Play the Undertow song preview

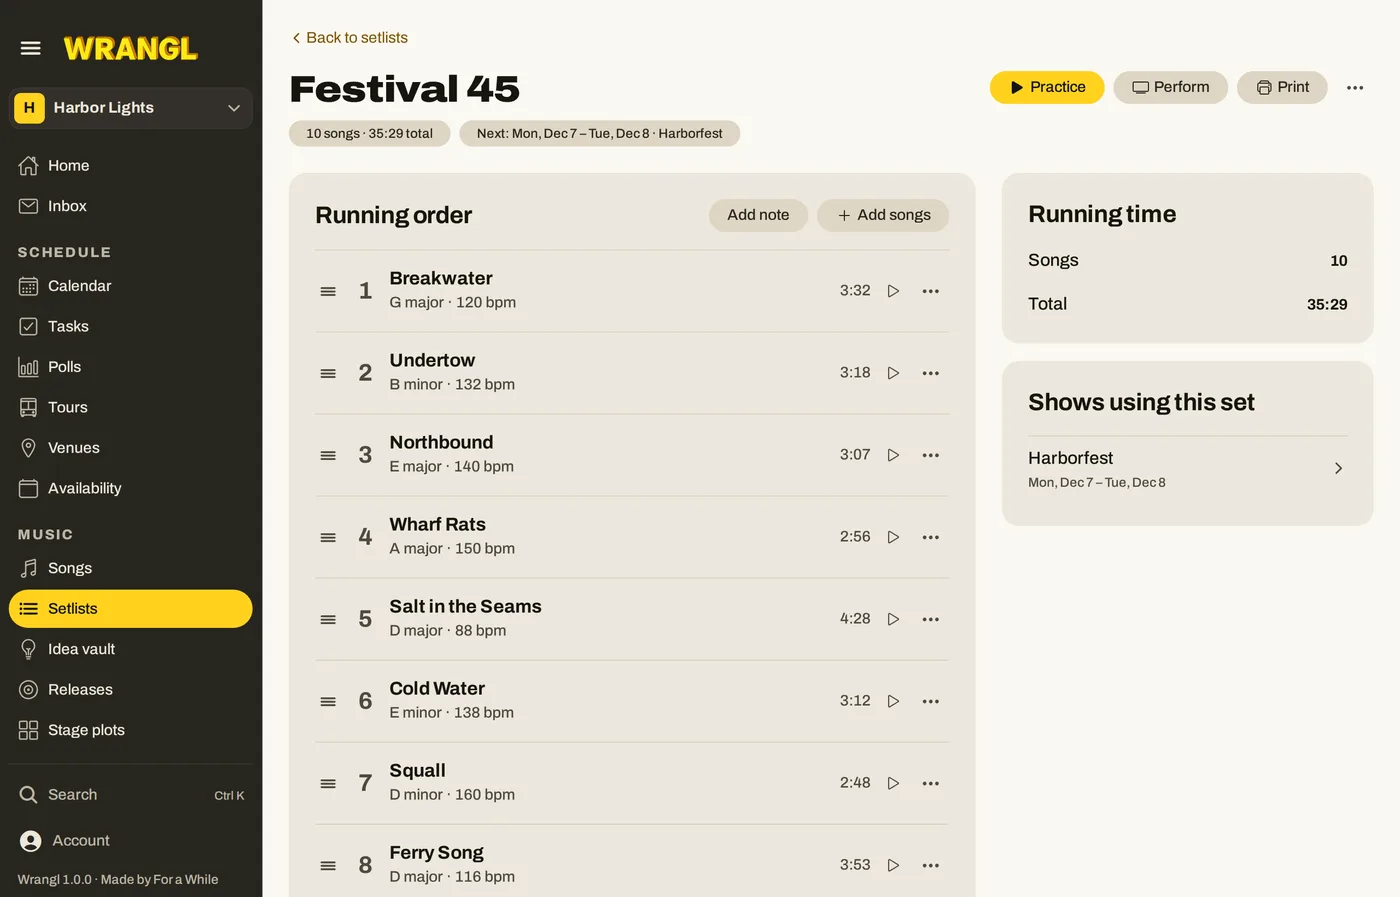894,373
